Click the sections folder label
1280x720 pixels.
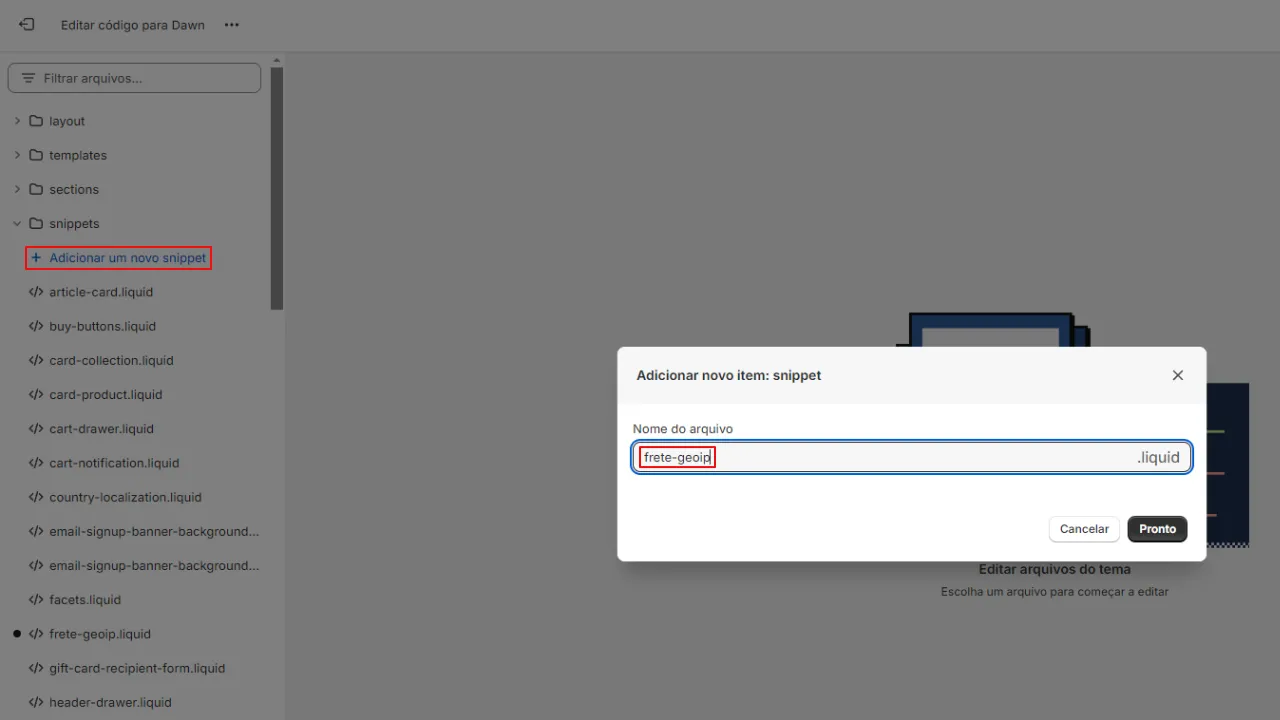click(x=74, y=189)
